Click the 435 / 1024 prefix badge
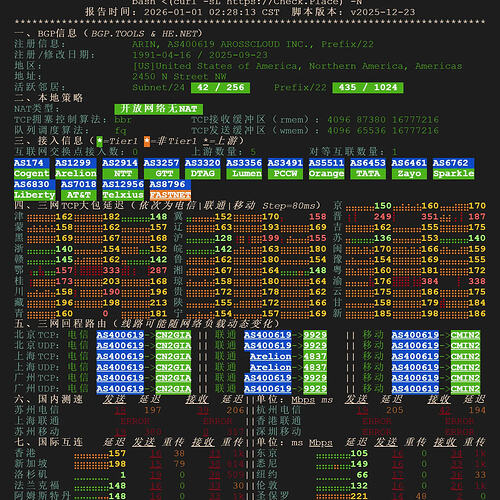 click(368, 88)
